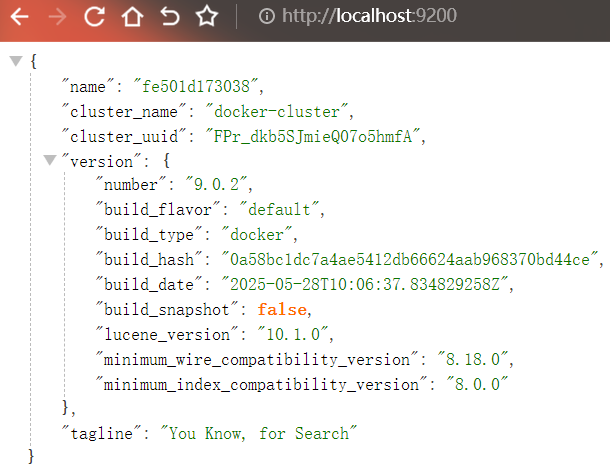Click the "lucene_version" key
This screenshot has width=610, height=467.
tap(167, 335)
